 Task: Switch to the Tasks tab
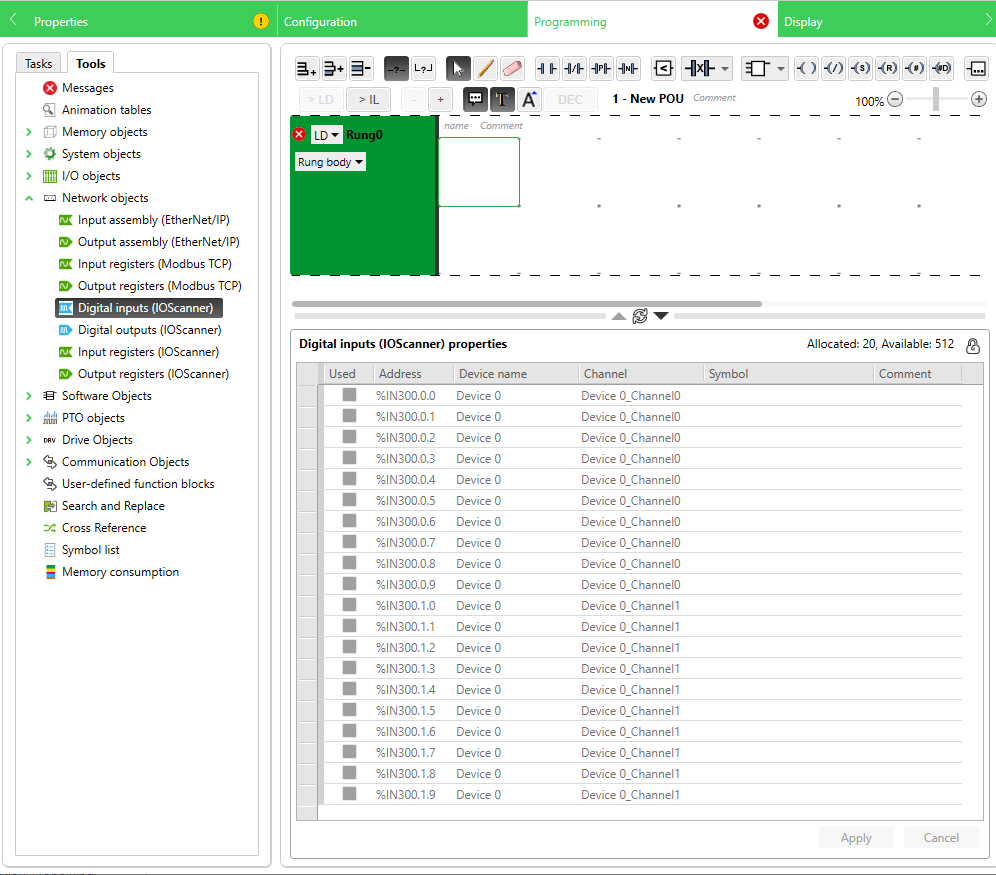(x=39, y=63)
